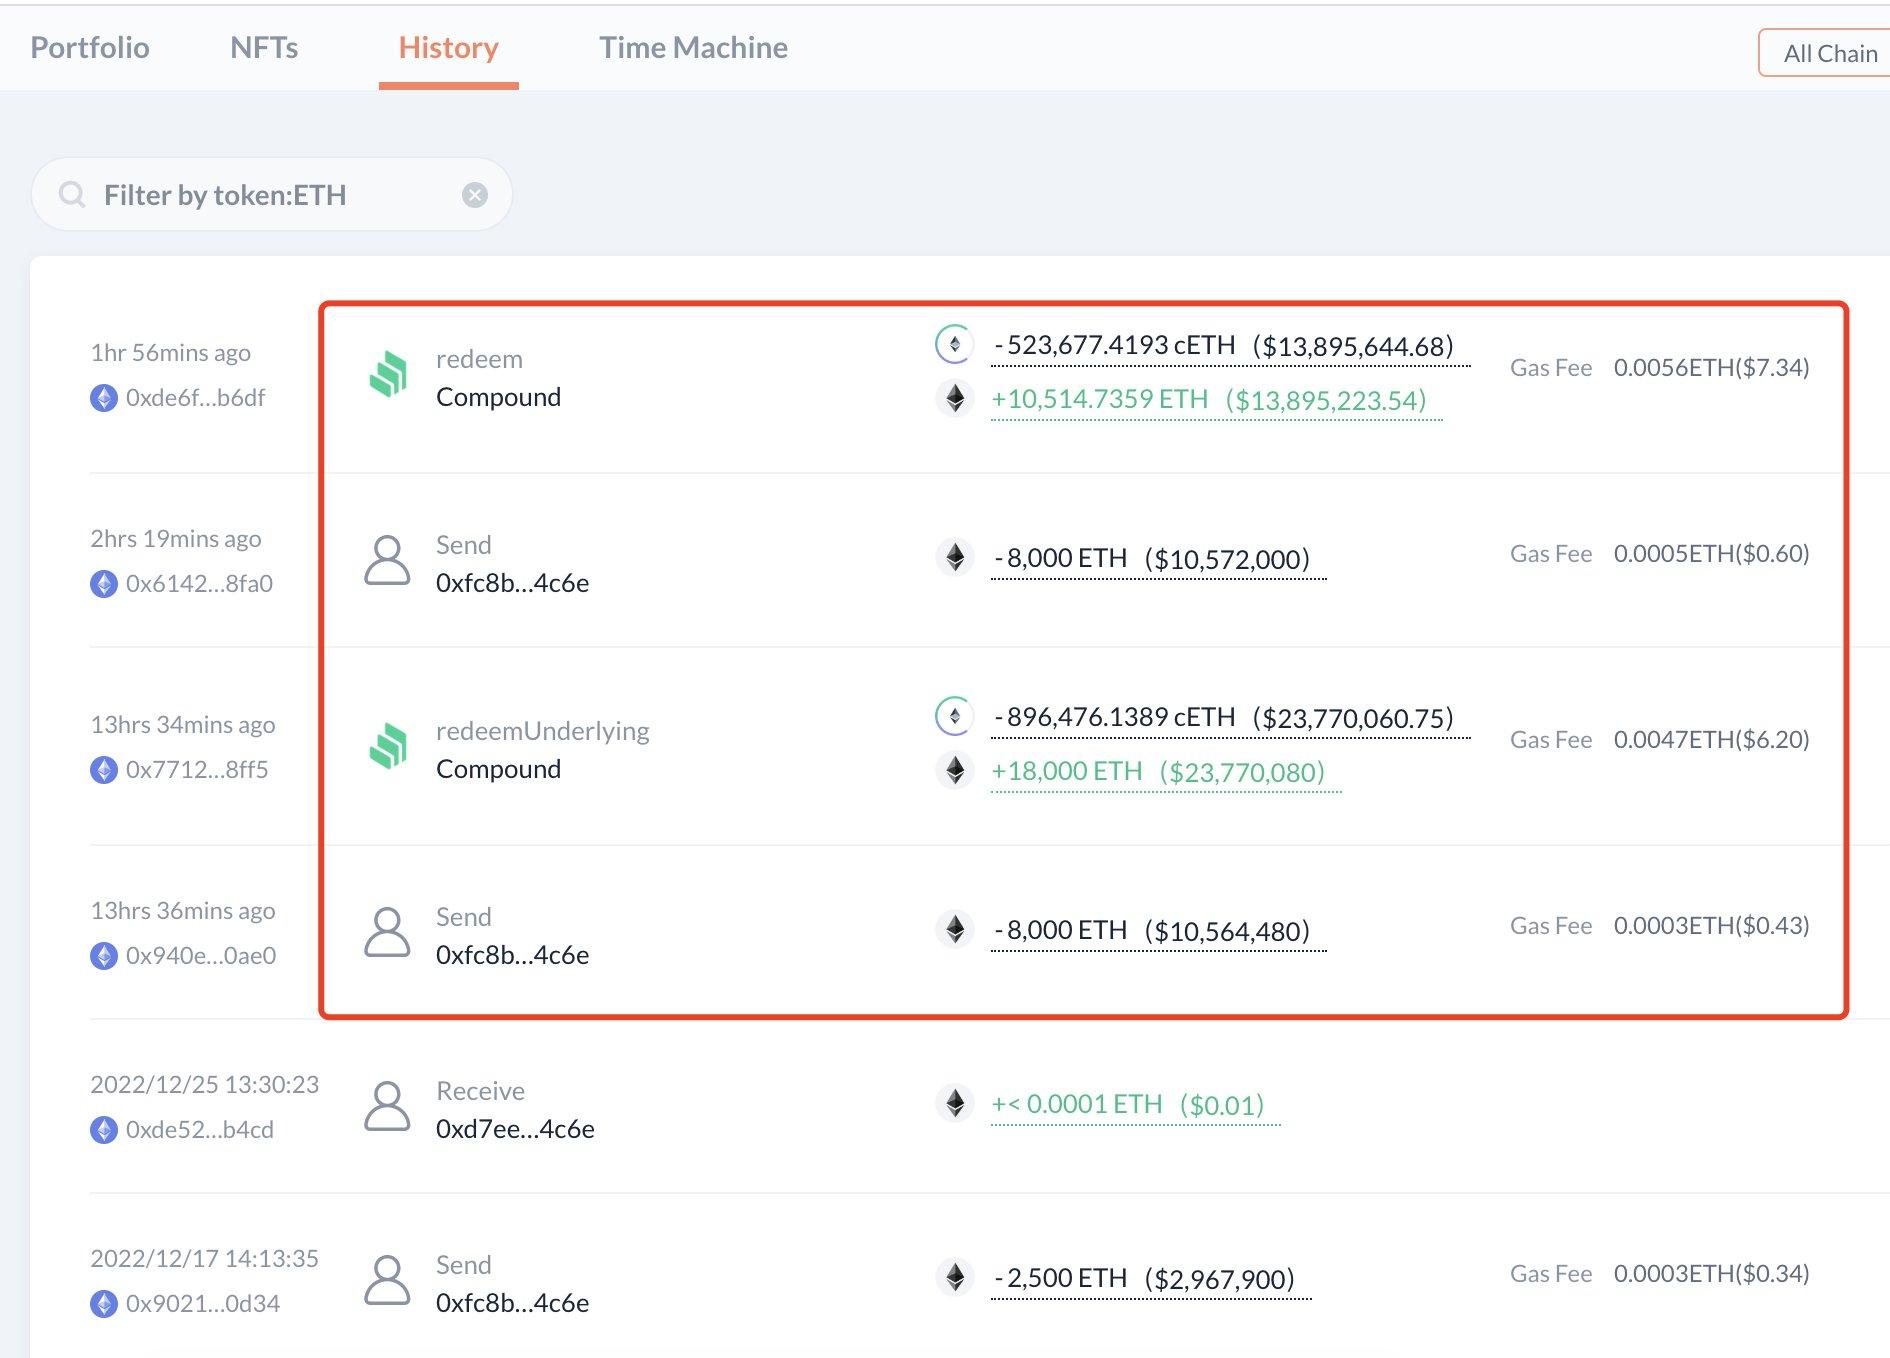Click the Filter by token input field
Screen dimensions: 1890x1358
(x=270, y=195)
